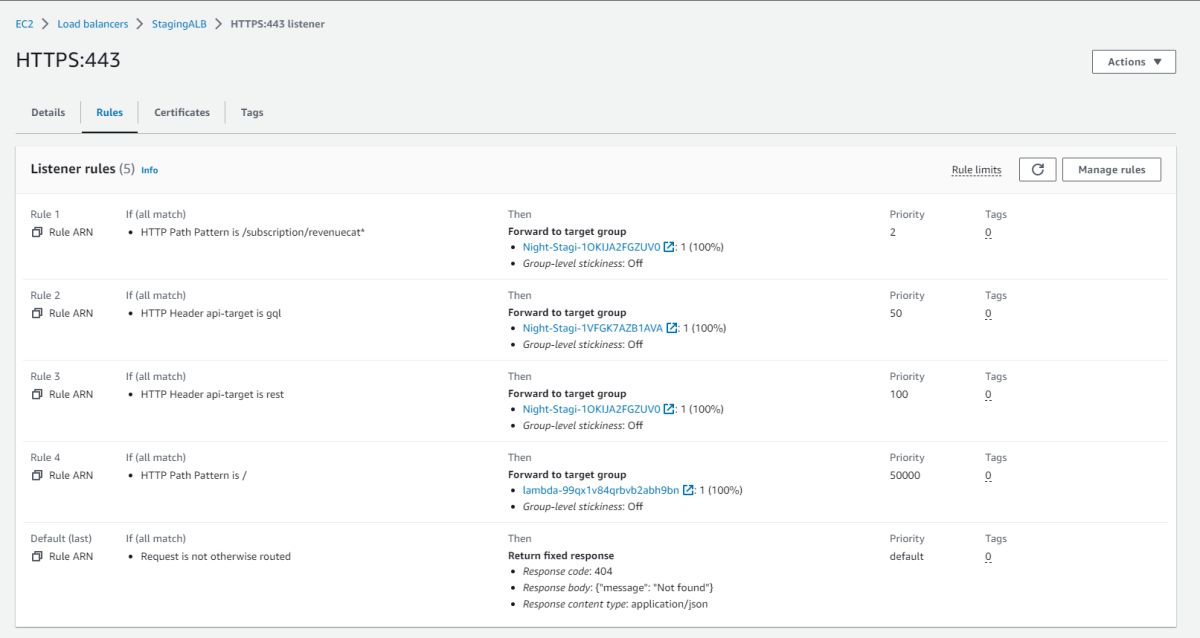Copy the Rule 1 ARN icon
This screenshot has height=638, width=1200.
(37, 232)
